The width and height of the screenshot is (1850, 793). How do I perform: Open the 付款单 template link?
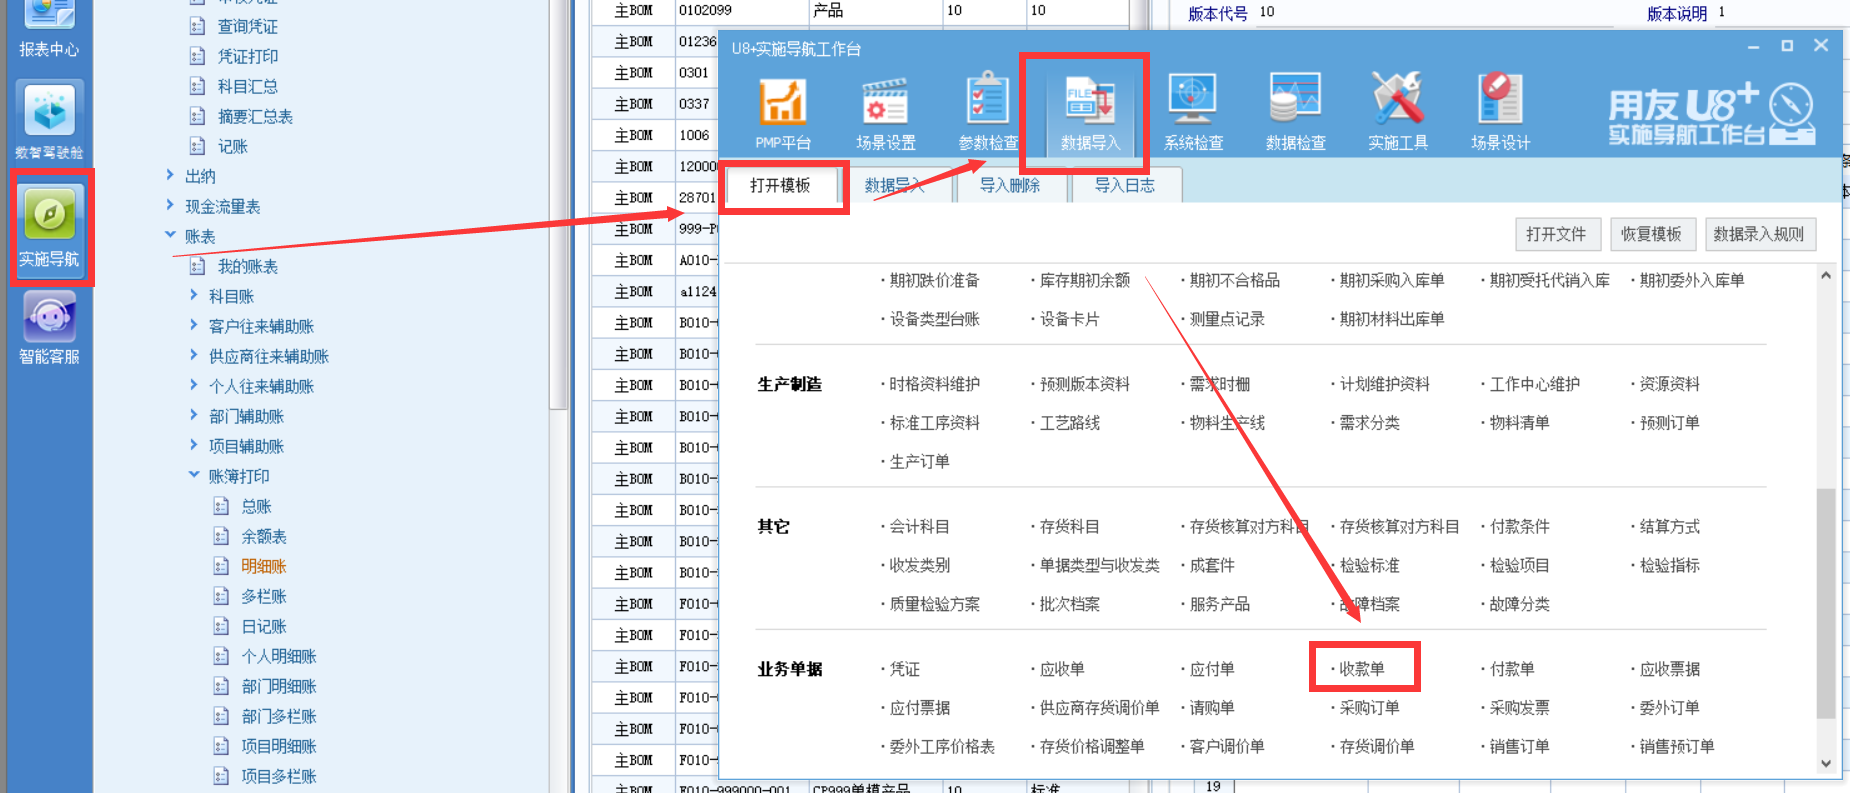click(1512, 669)
